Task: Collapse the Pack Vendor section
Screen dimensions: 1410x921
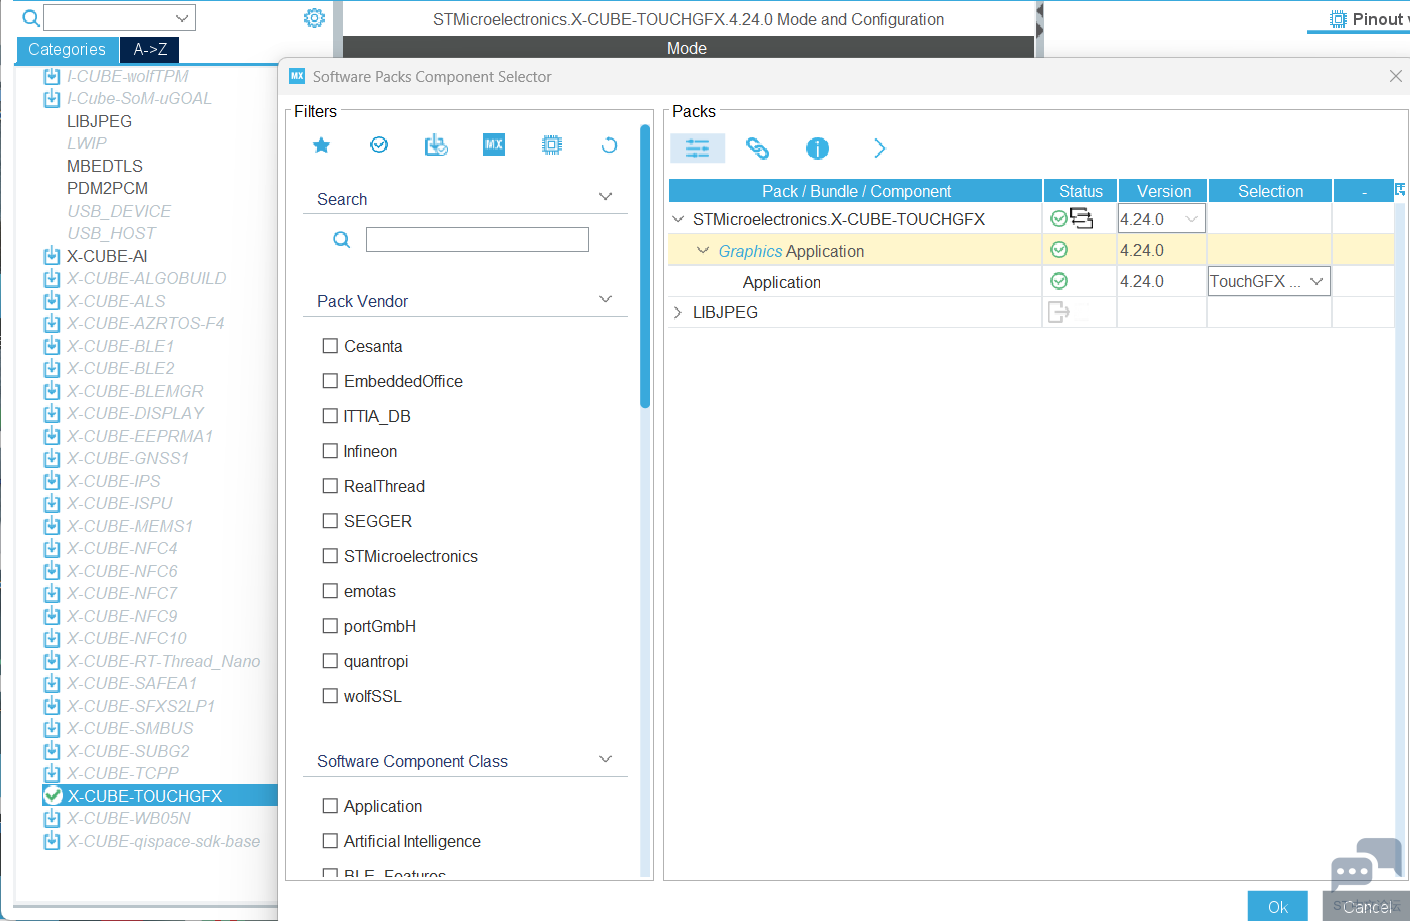Action: coord(605,299)
